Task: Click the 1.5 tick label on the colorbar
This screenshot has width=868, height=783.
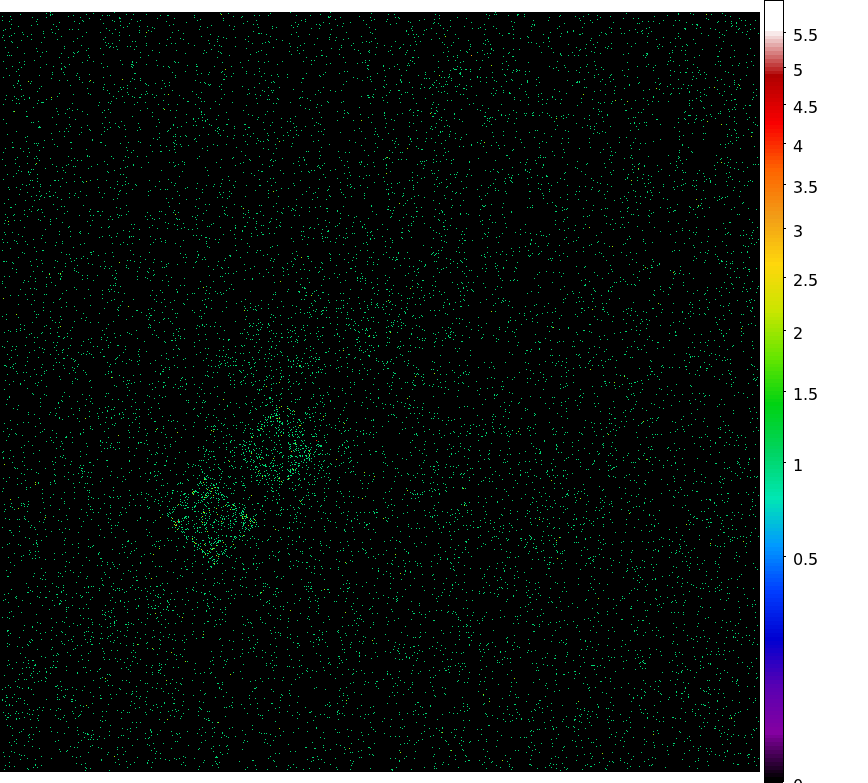Action: click(x=805, y=394)
